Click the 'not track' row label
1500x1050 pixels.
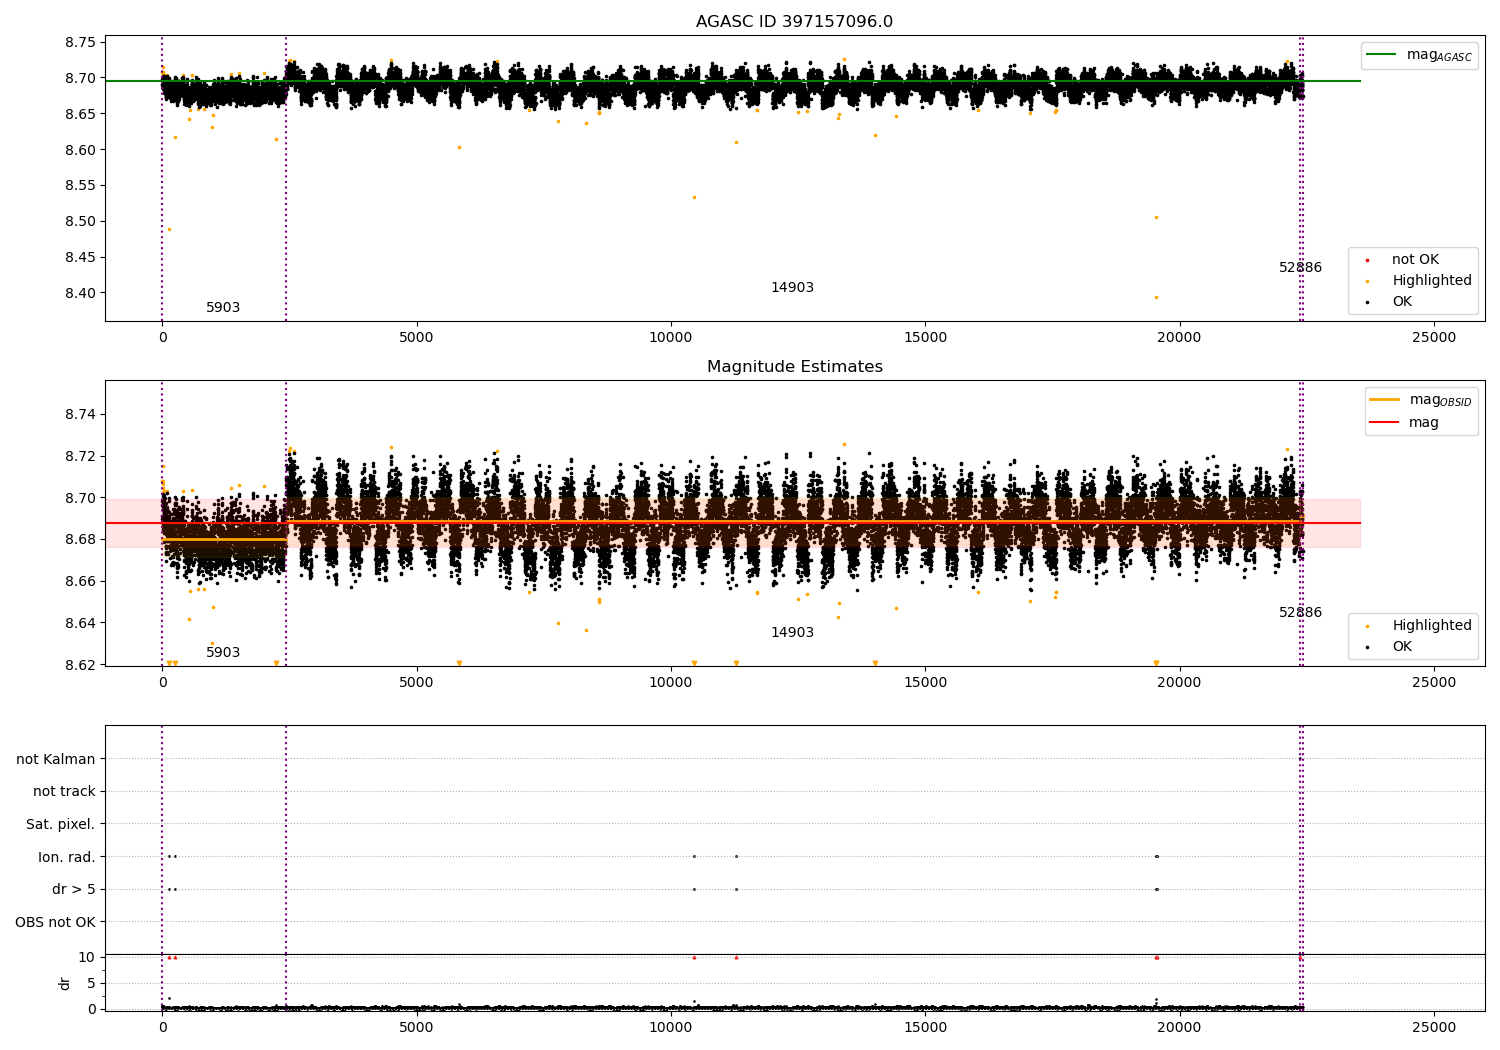point(64,792)
